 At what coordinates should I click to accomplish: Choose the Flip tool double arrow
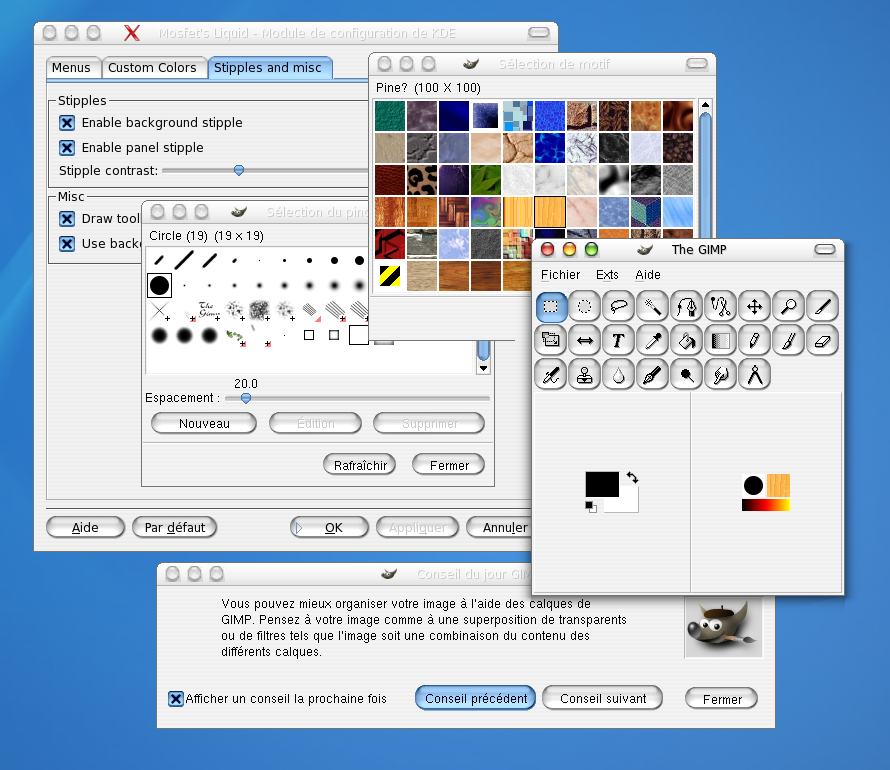585,340
